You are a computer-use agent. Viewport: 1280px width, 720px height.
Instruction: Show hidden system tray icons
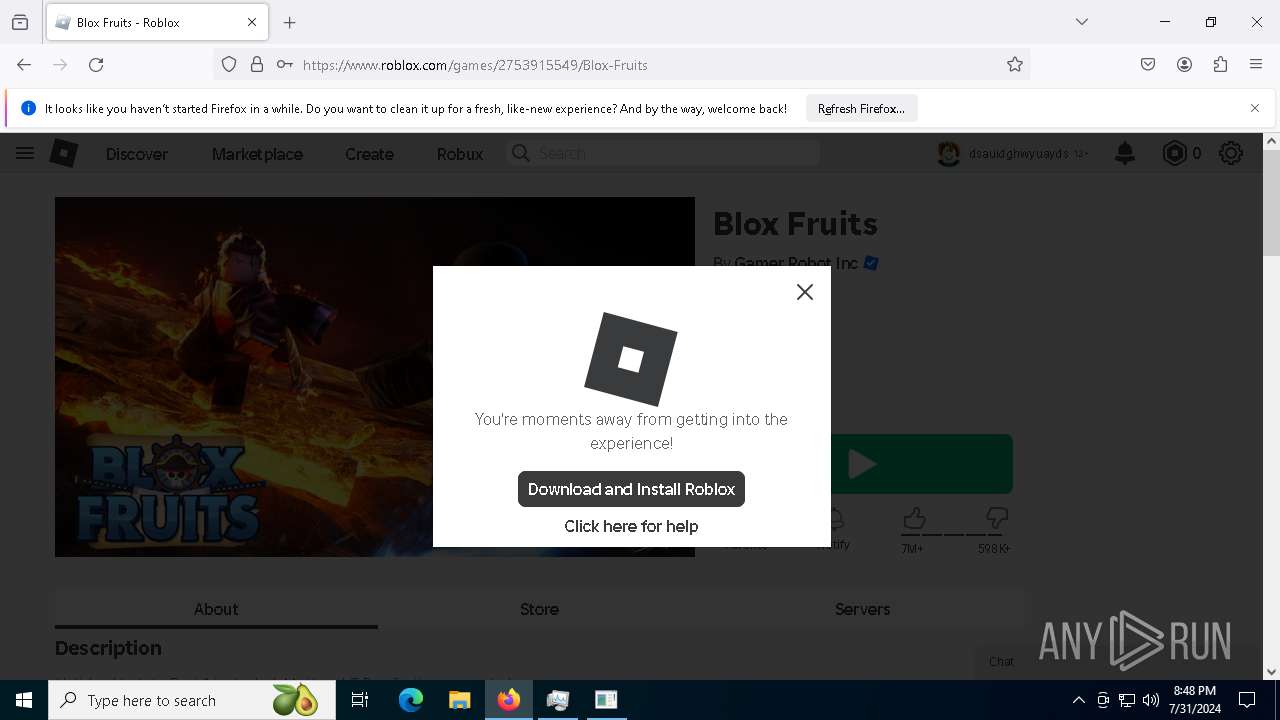[1078, 700]
